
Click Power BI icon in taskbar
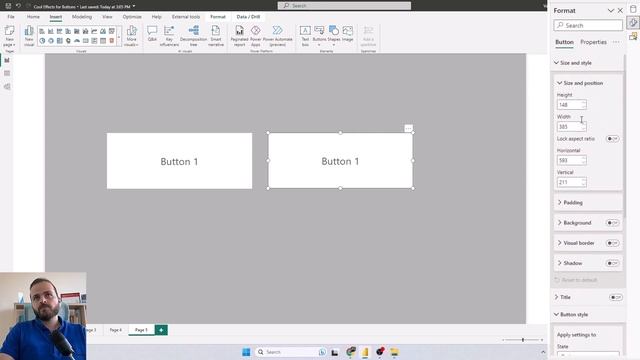coord(365,352)
